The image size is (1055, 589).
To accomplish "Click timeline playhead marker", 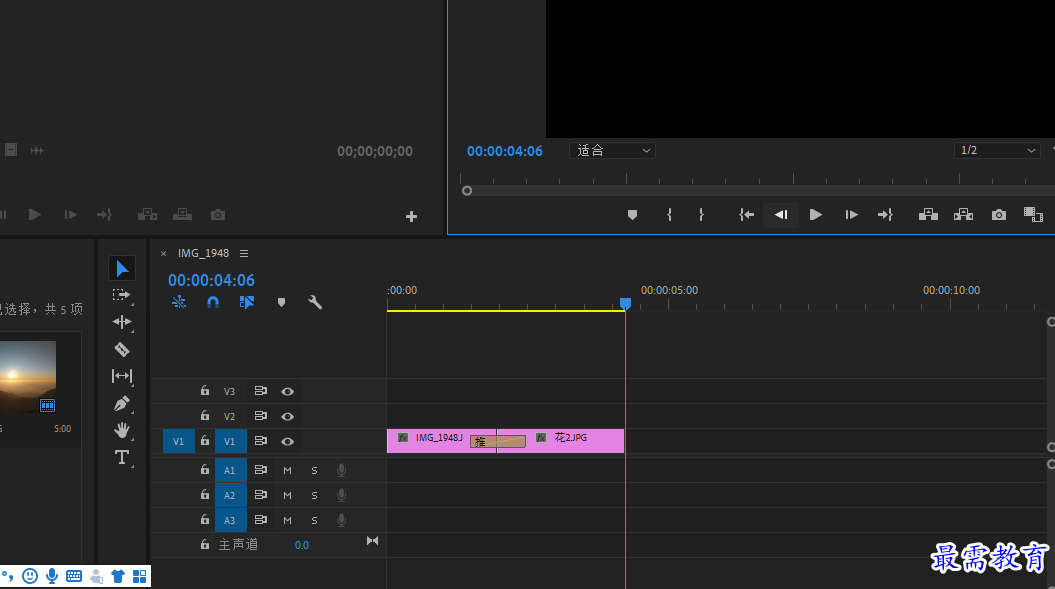I will tap(625, 304).
